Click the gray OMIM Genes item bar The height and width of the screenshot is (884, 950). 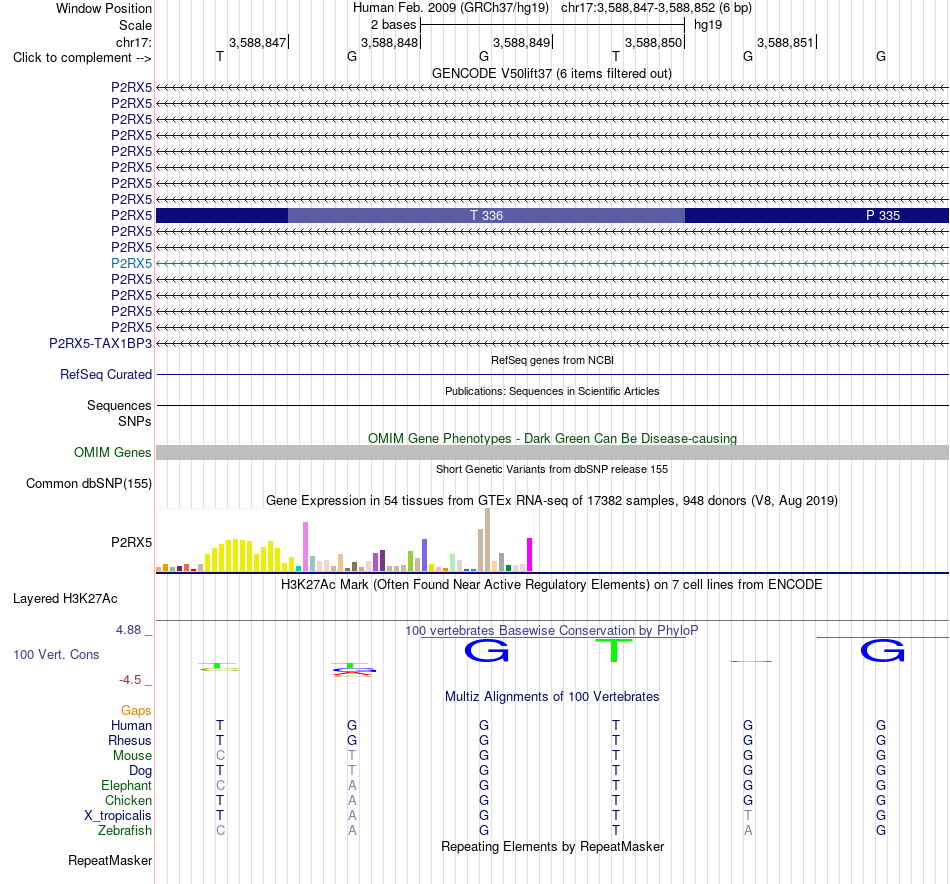pos(552,453)
